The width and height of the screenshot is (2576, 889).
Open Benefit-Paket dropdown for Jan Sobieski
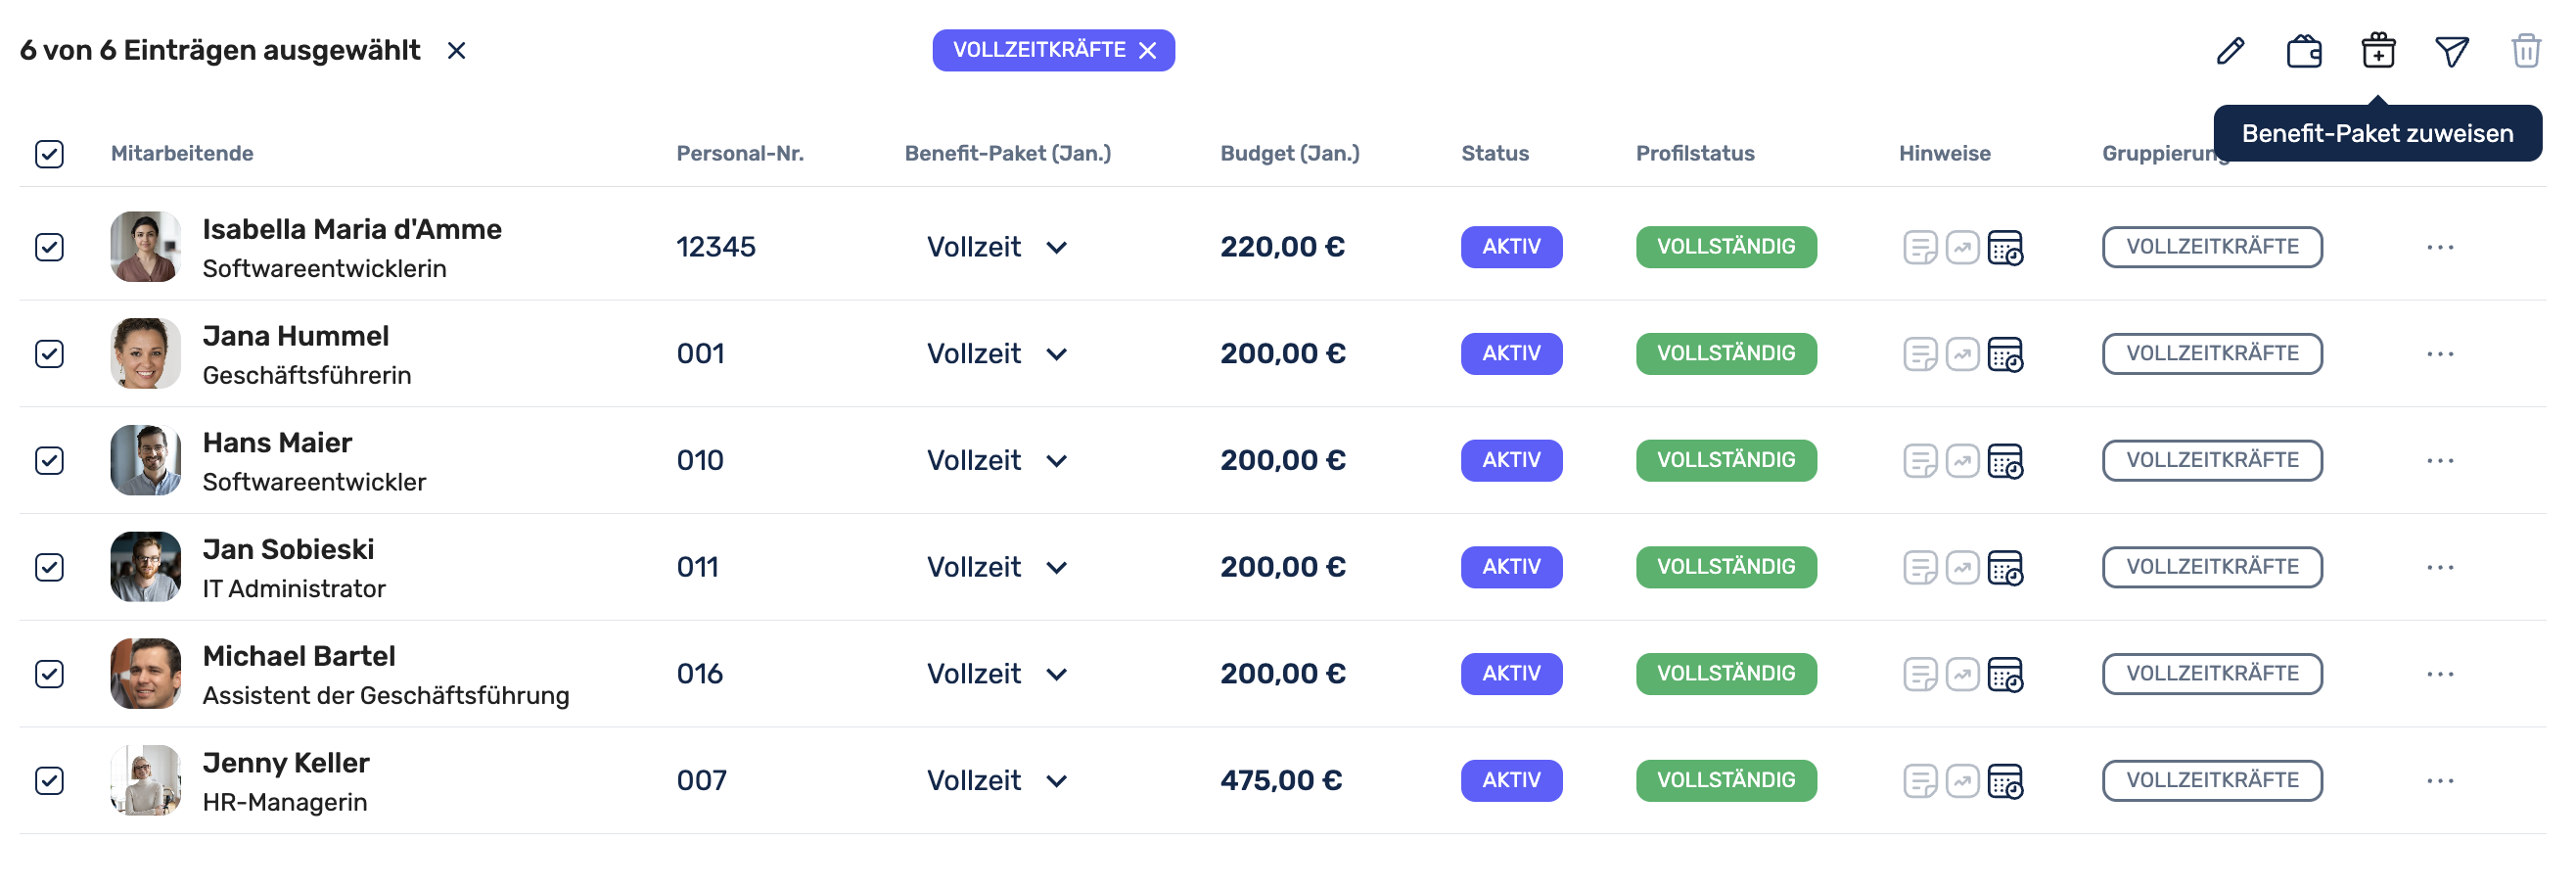1057,567
